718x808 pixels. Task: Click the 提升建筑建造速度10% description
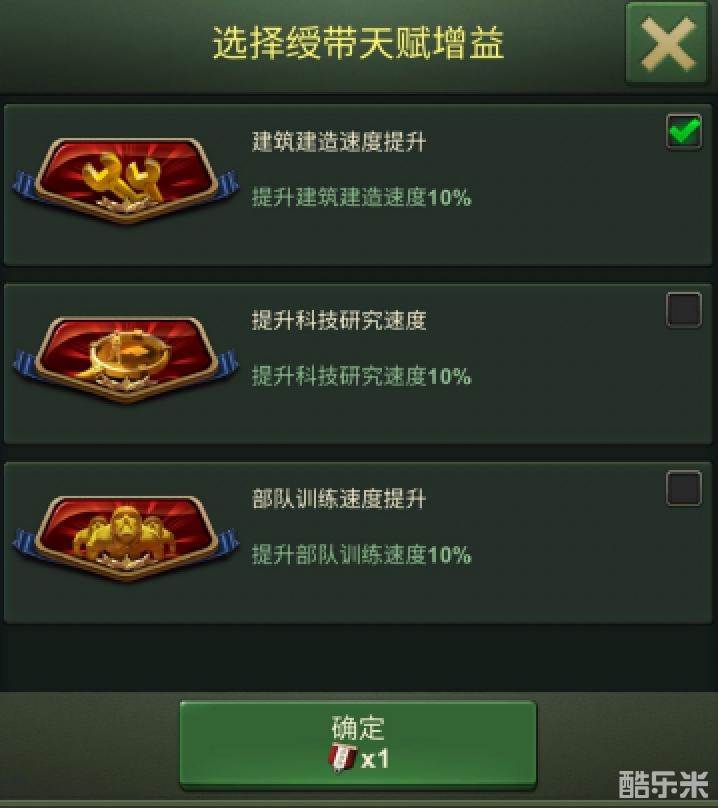[361, 197]
